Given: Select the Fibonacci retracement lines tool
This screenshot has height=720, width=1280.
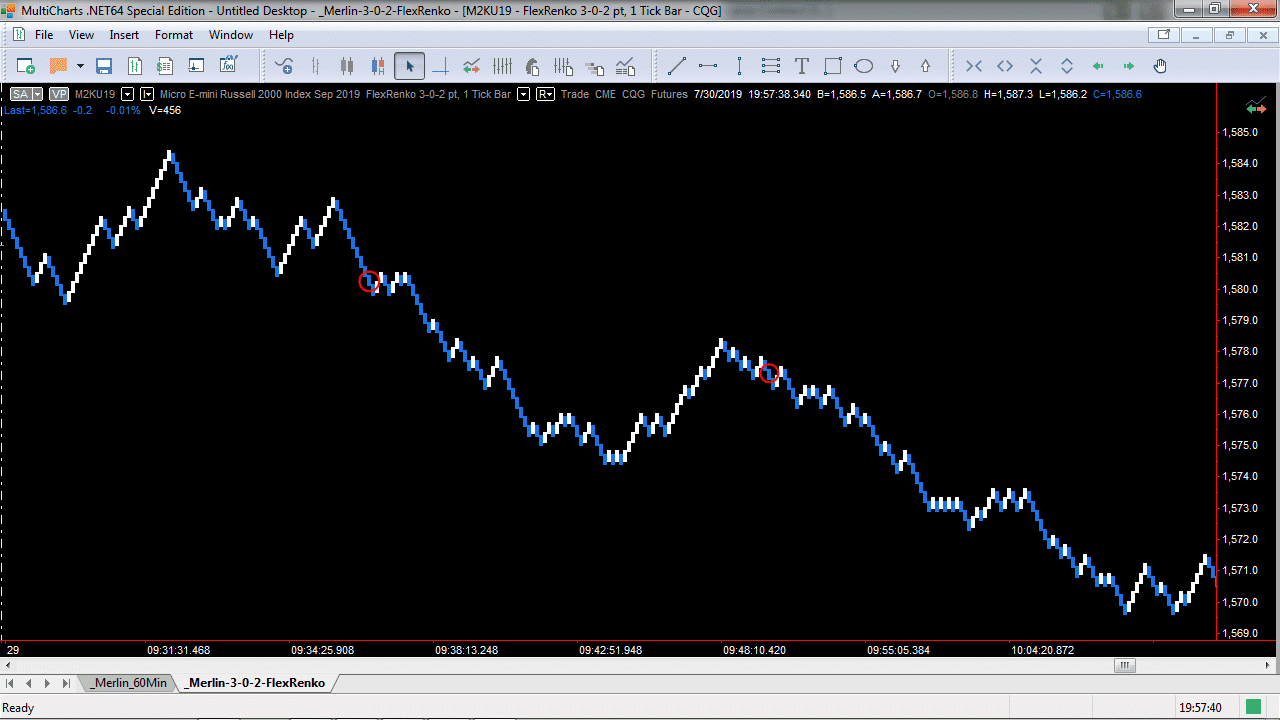Looking at the screenshot, I should (x=770, y=66).
